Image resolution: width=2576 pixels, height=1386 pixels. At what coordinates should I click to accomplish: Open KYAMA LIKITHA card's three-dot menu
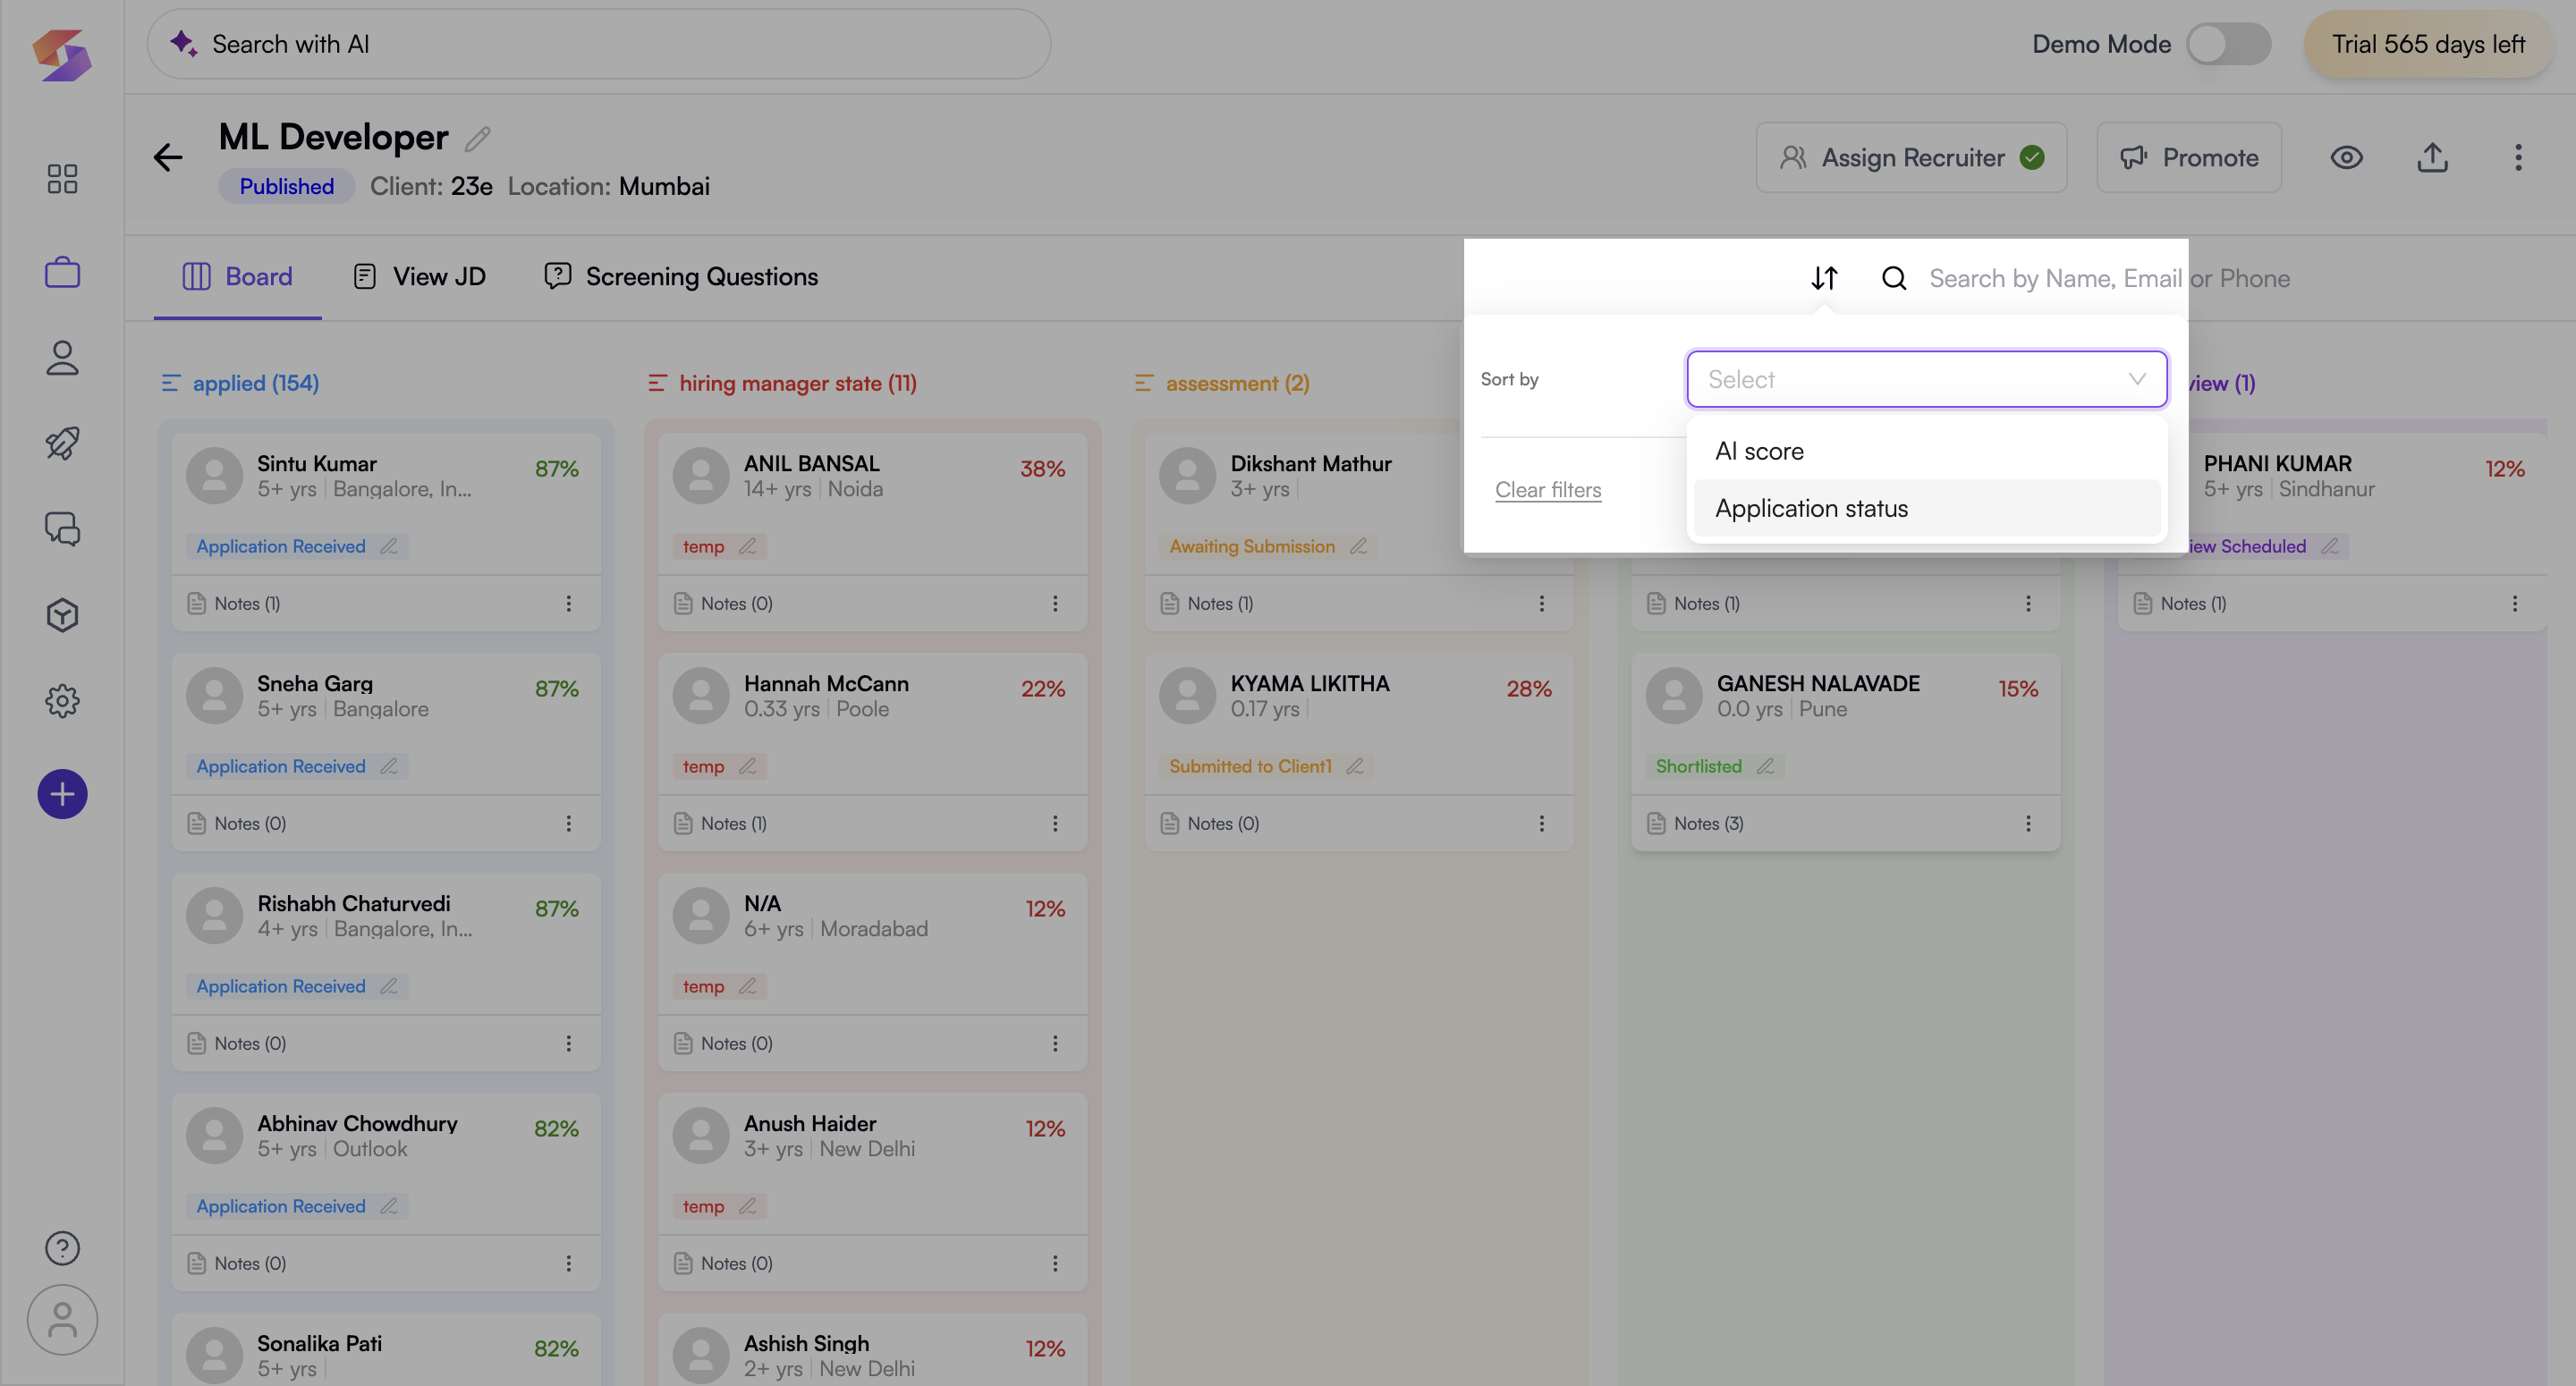(1541, 823)
